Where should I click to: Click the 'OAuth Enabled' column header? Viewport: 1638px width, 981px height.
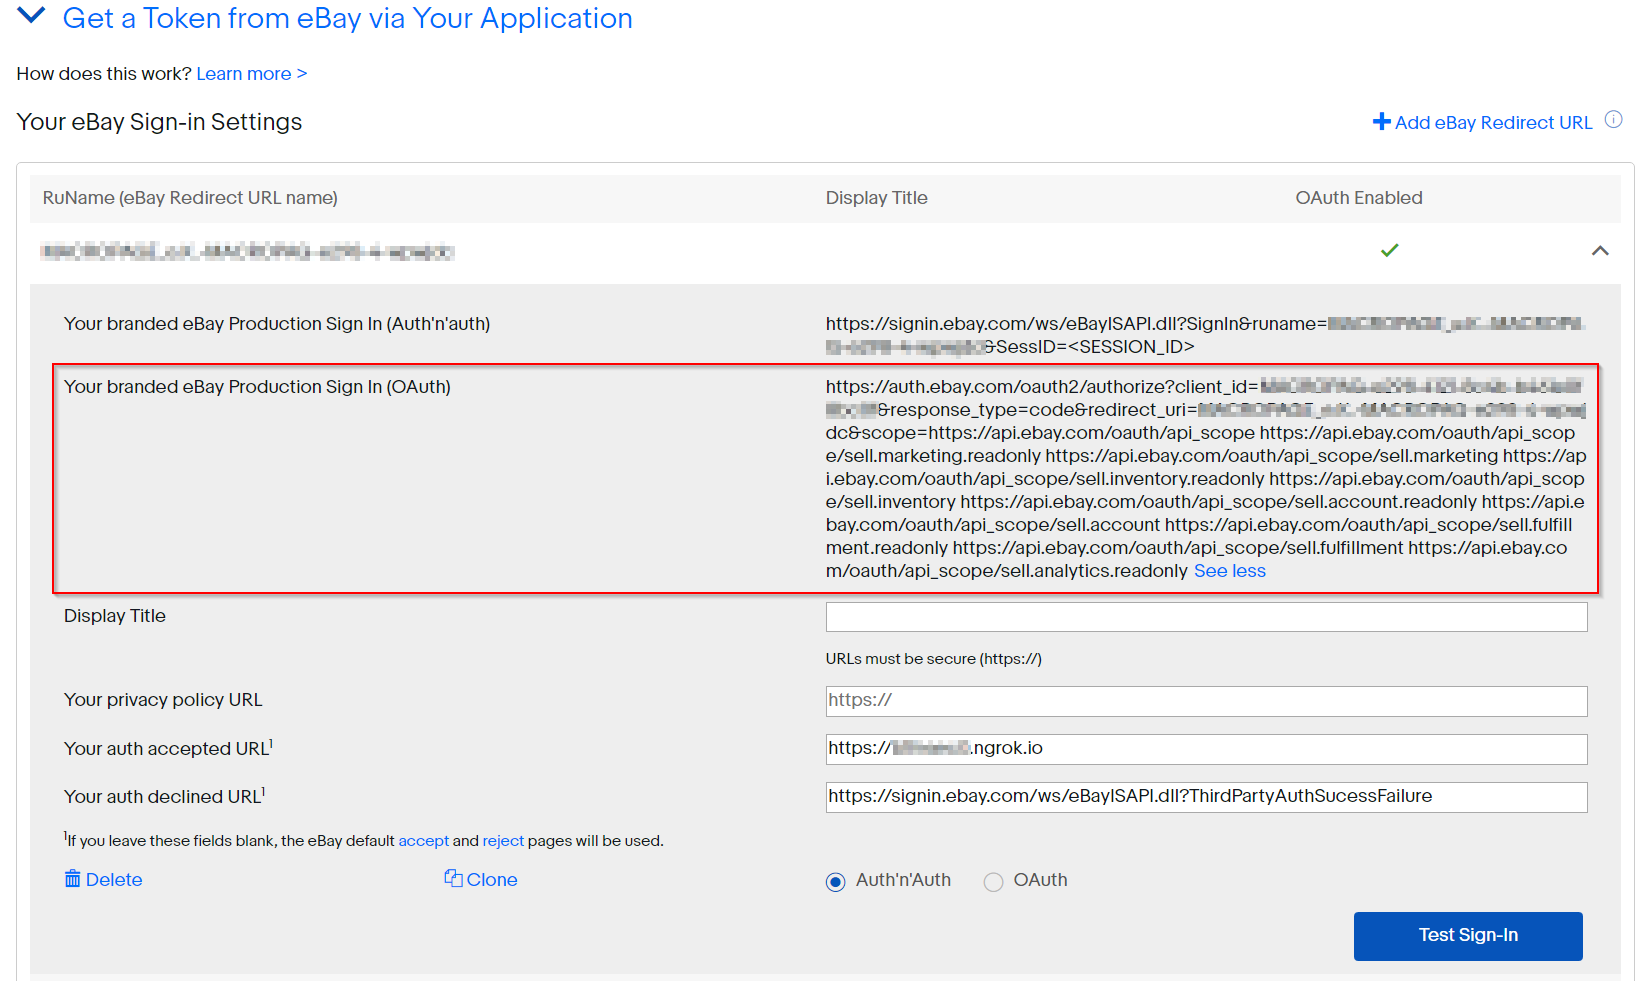coord(1359,198)
